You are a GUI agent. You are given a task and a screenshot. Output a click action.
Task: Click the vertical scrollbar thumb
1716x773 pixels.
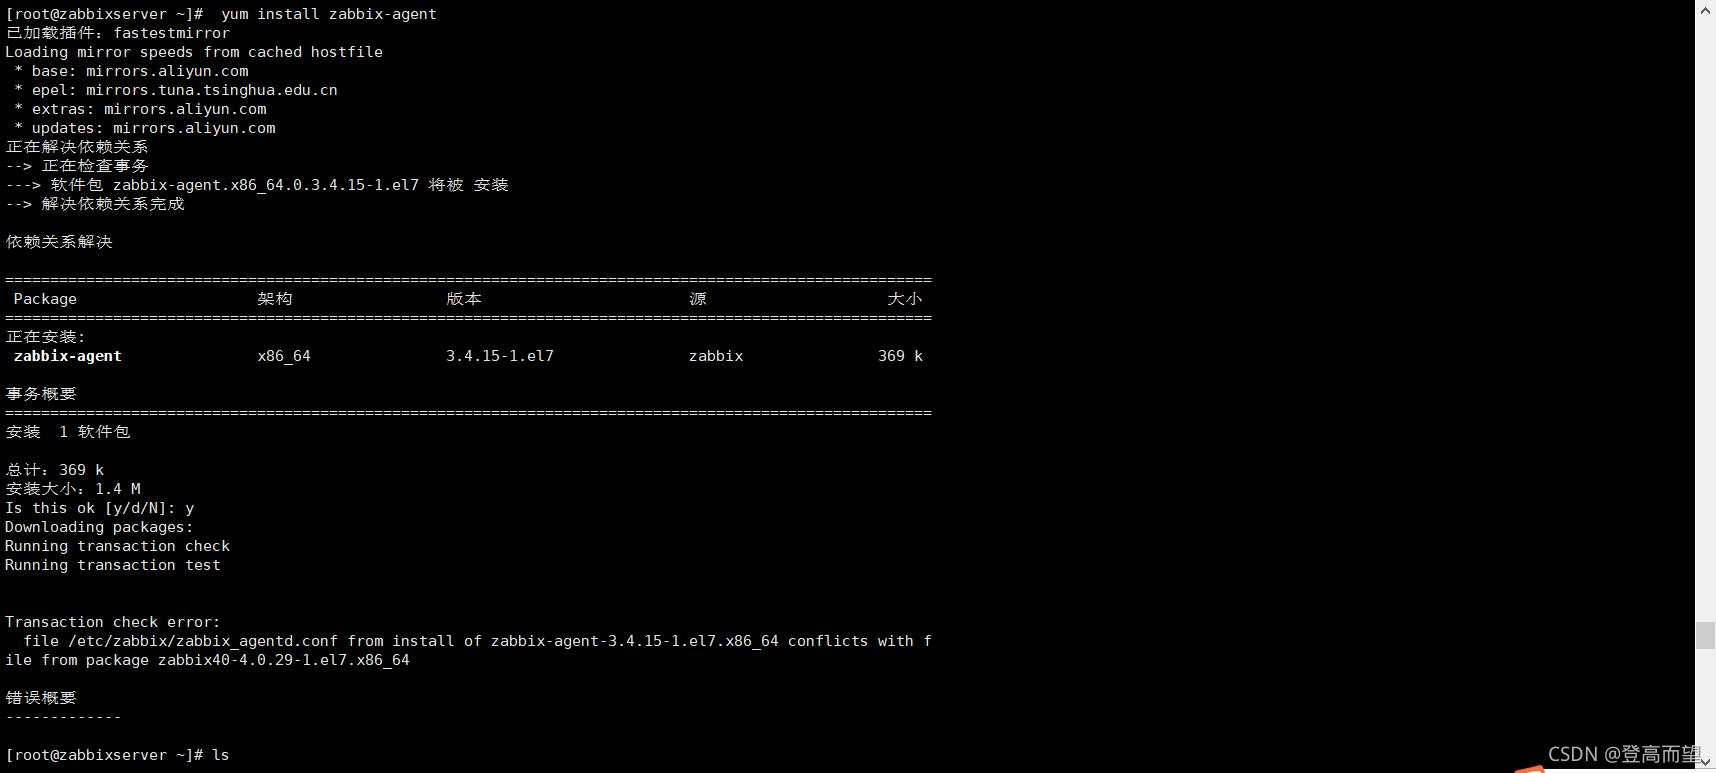1705,635
